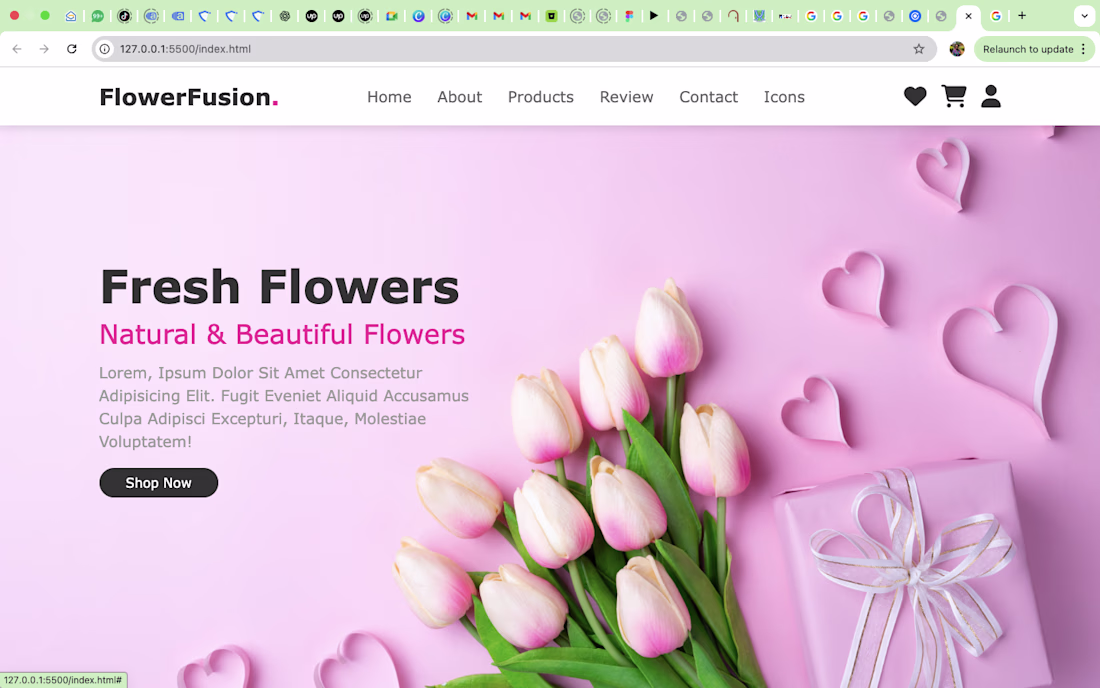Open the Chrome profile avatar

tap(957, 49)
